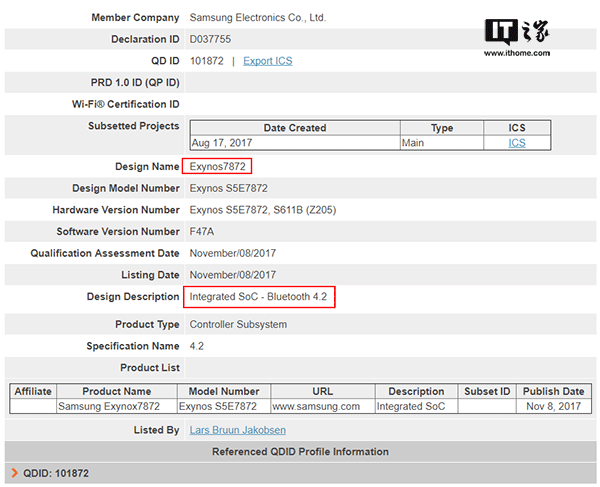
Task: Select the Date Created column header
Action: coord(295,128)
